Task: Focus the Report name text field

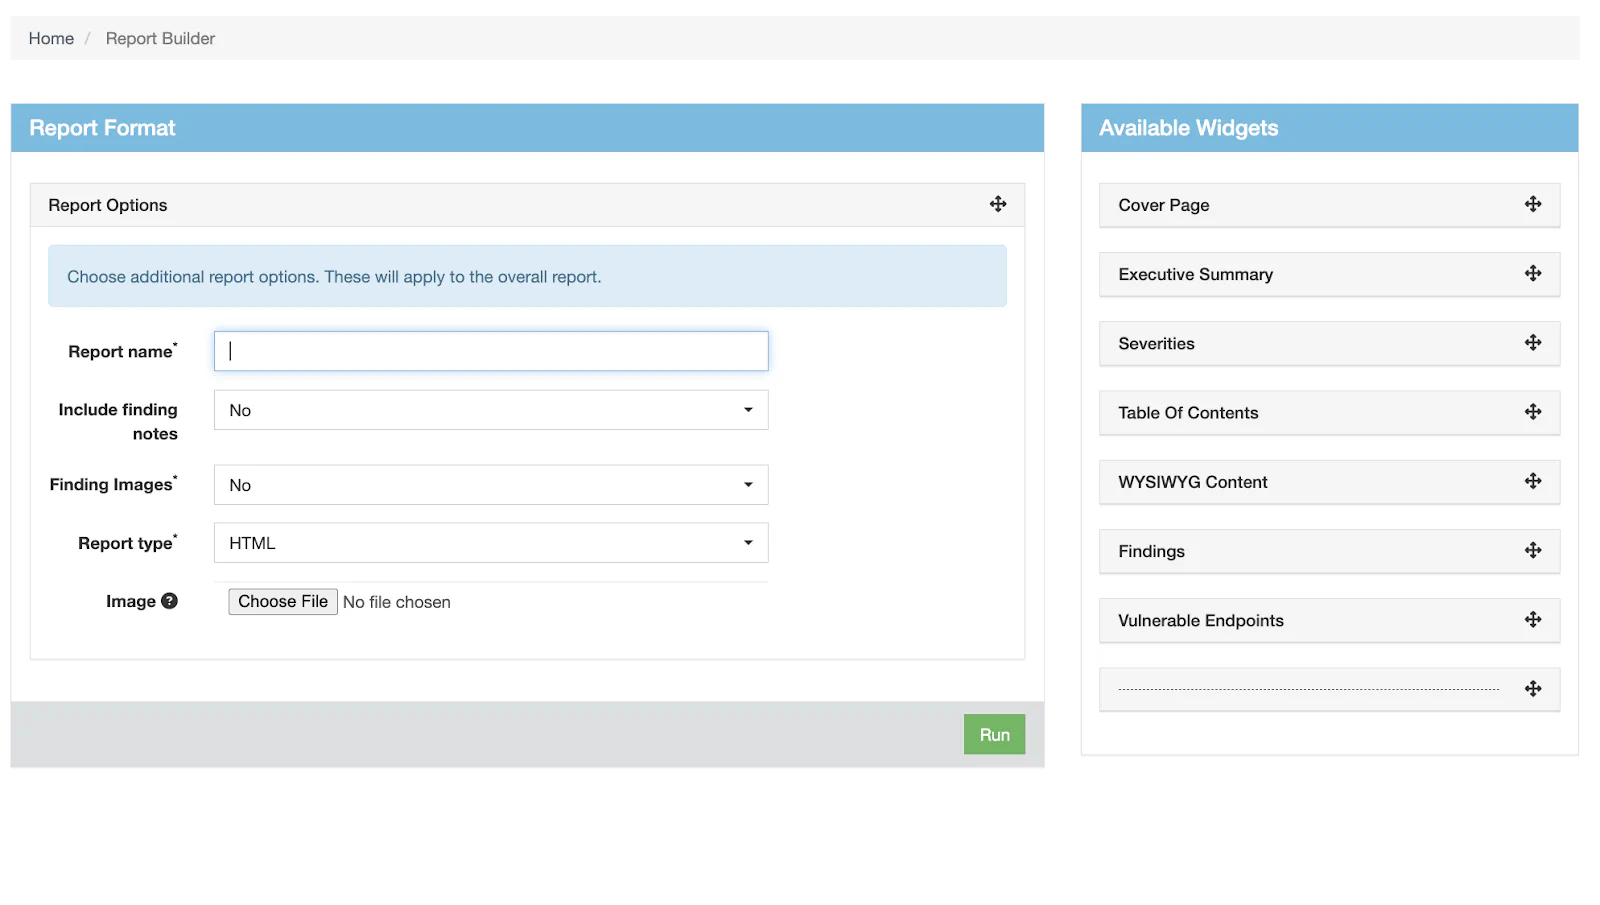Action: click(x=490, y=351)
